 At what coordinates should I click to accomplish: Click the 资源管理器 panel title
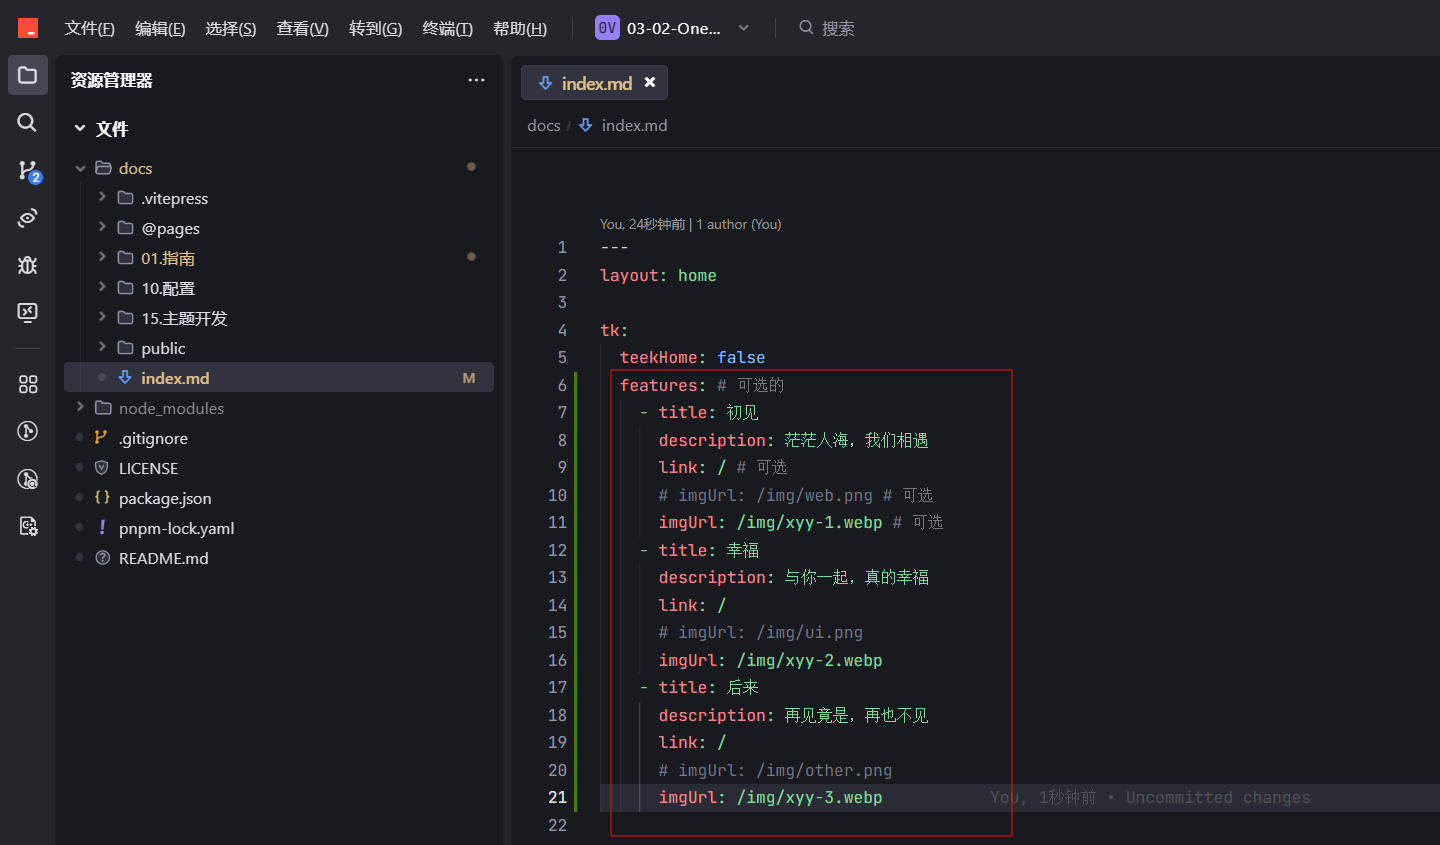[111, 80]
